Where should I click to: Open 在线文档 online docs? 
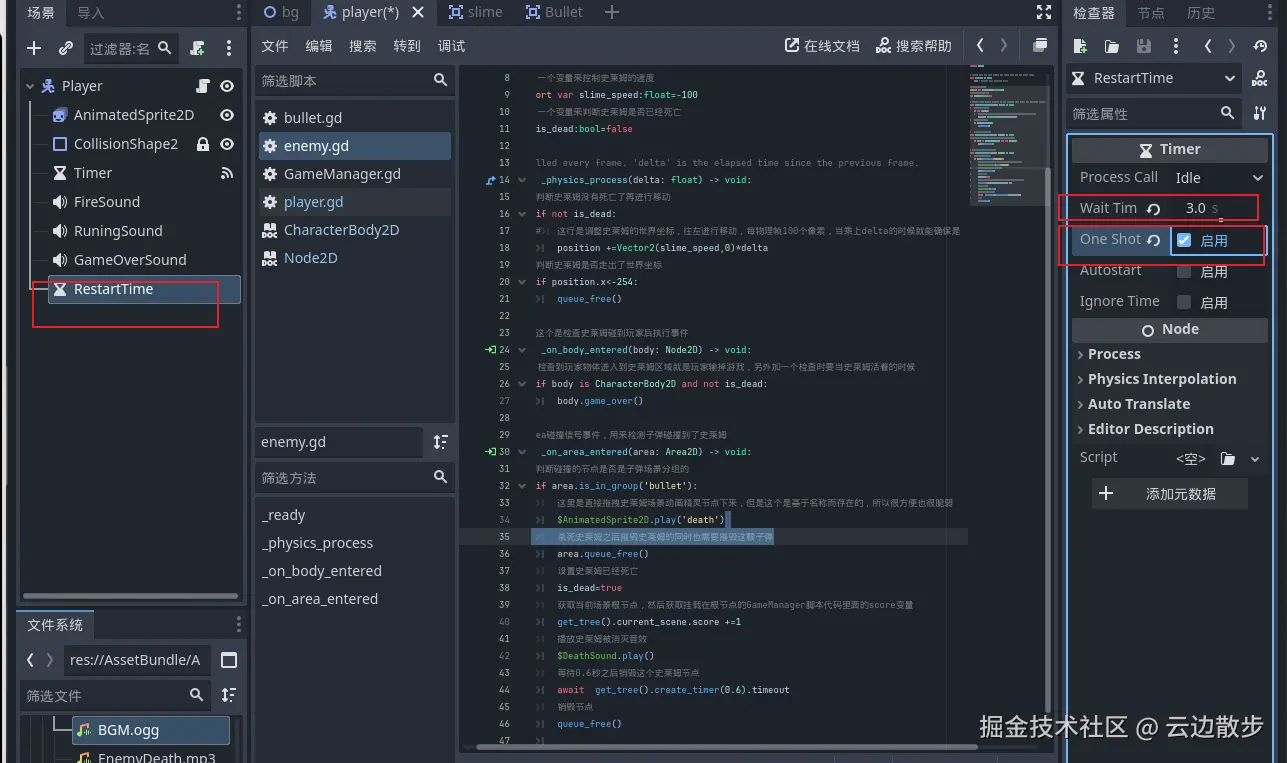click(822, 46)
